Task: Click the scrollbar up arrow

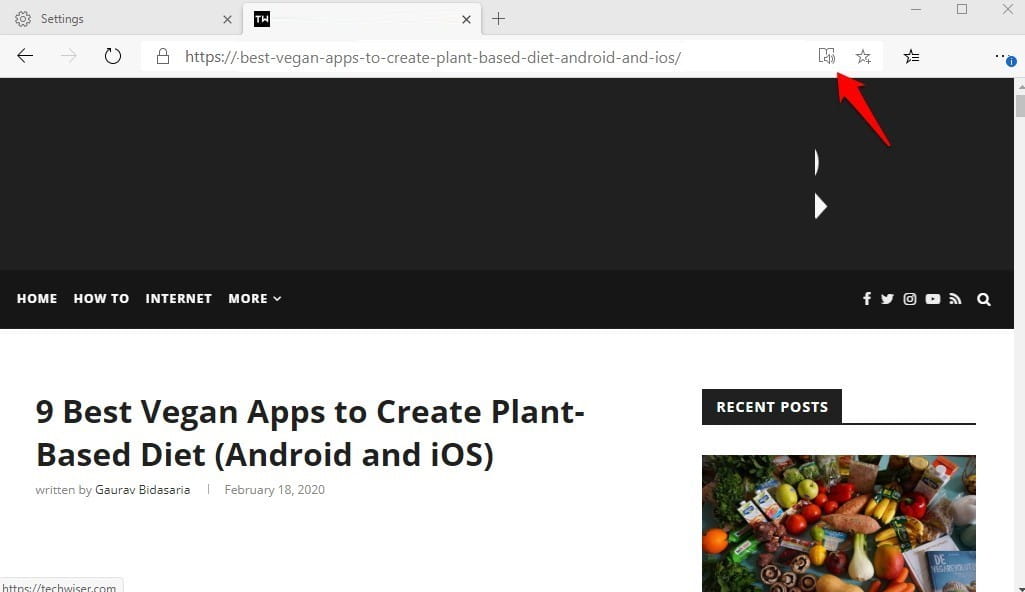Action: [1019, 86]
